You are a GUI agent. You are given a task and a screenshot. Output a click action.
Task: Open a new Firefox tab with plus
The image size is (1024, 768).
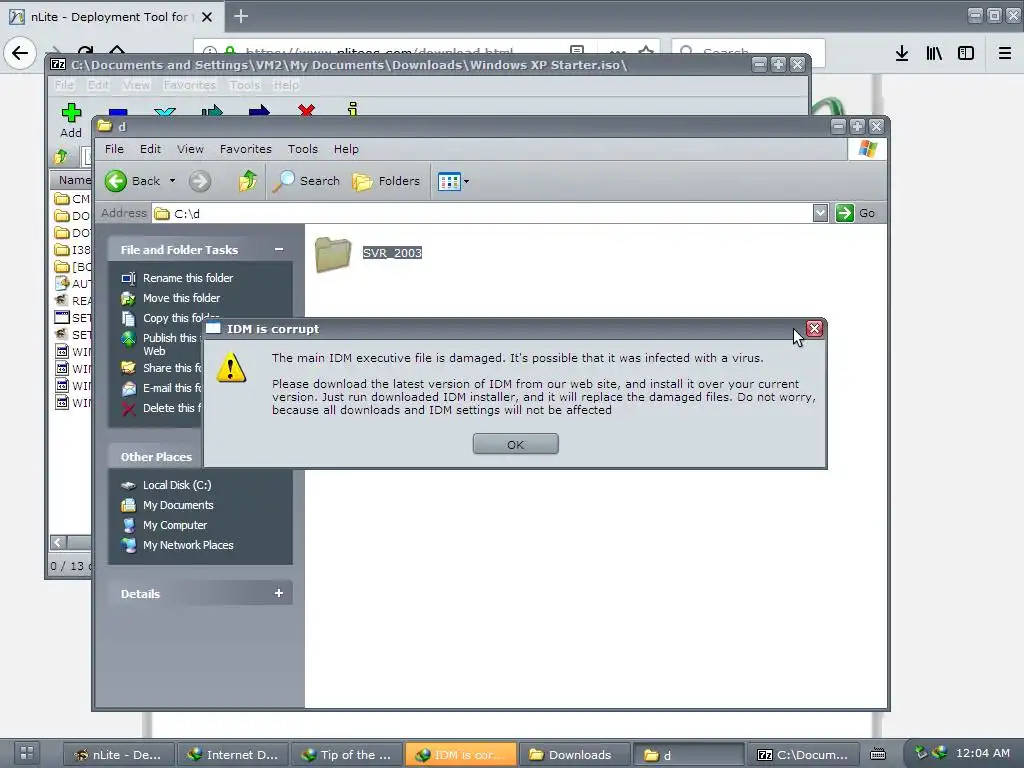coord(241,16)
